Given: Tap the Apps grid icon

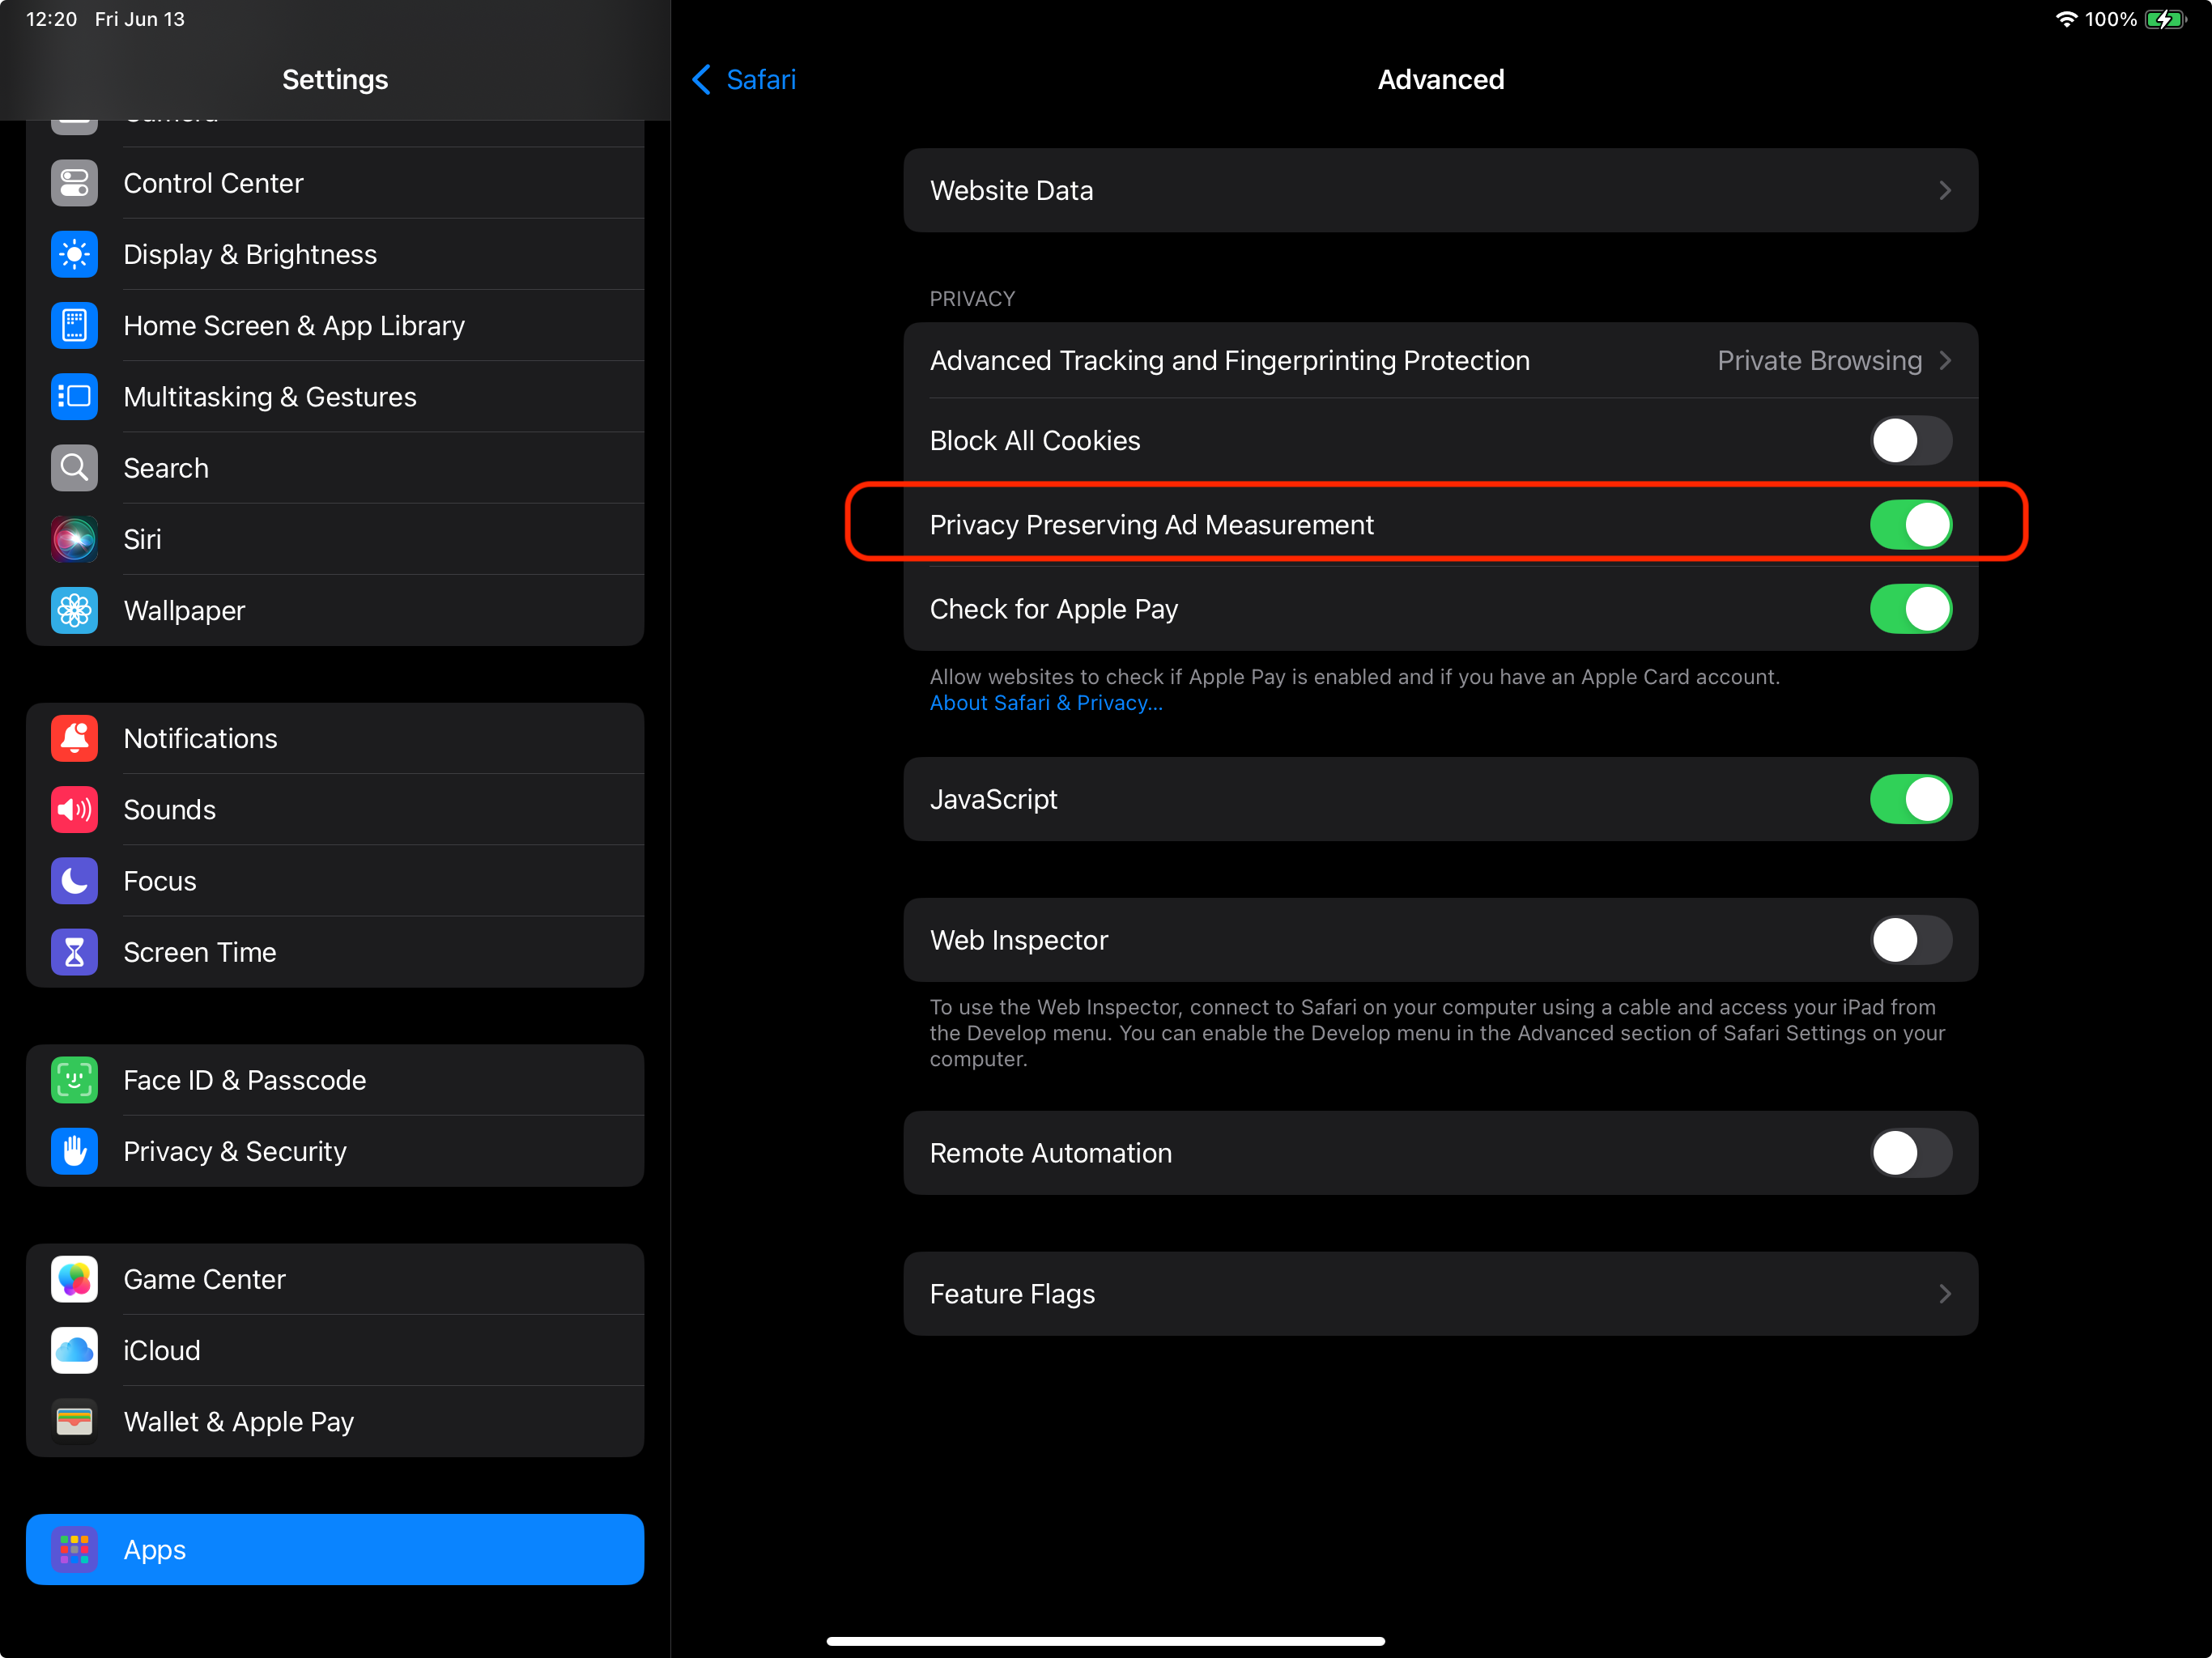Looking at the screenshot, I should 74,1549.
